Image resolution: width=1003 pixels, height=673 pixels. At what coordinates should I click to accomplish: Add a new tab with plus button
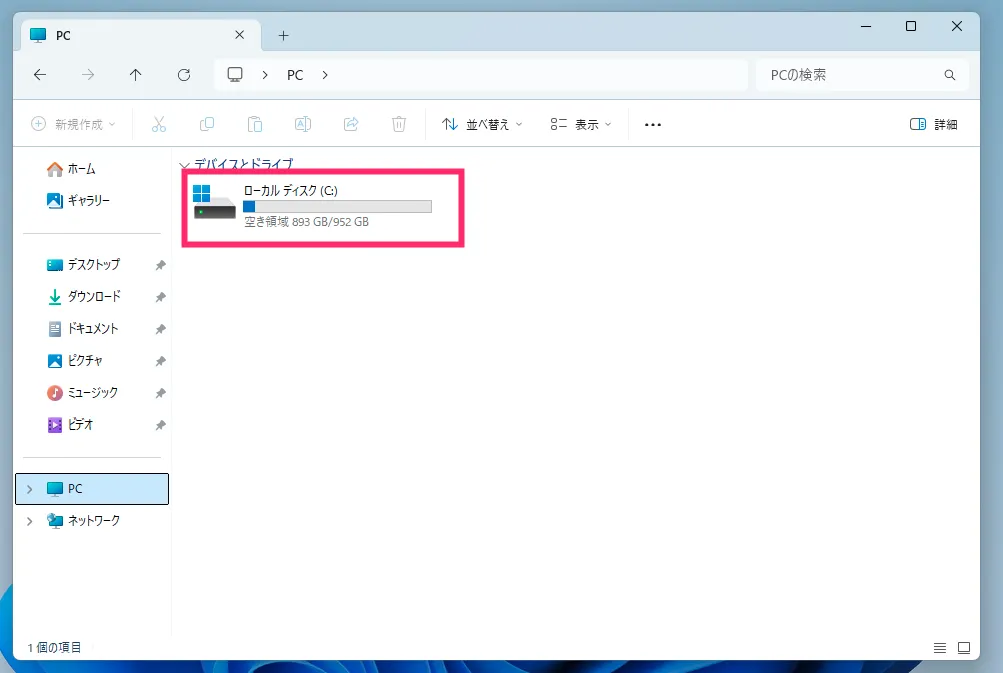284,36
